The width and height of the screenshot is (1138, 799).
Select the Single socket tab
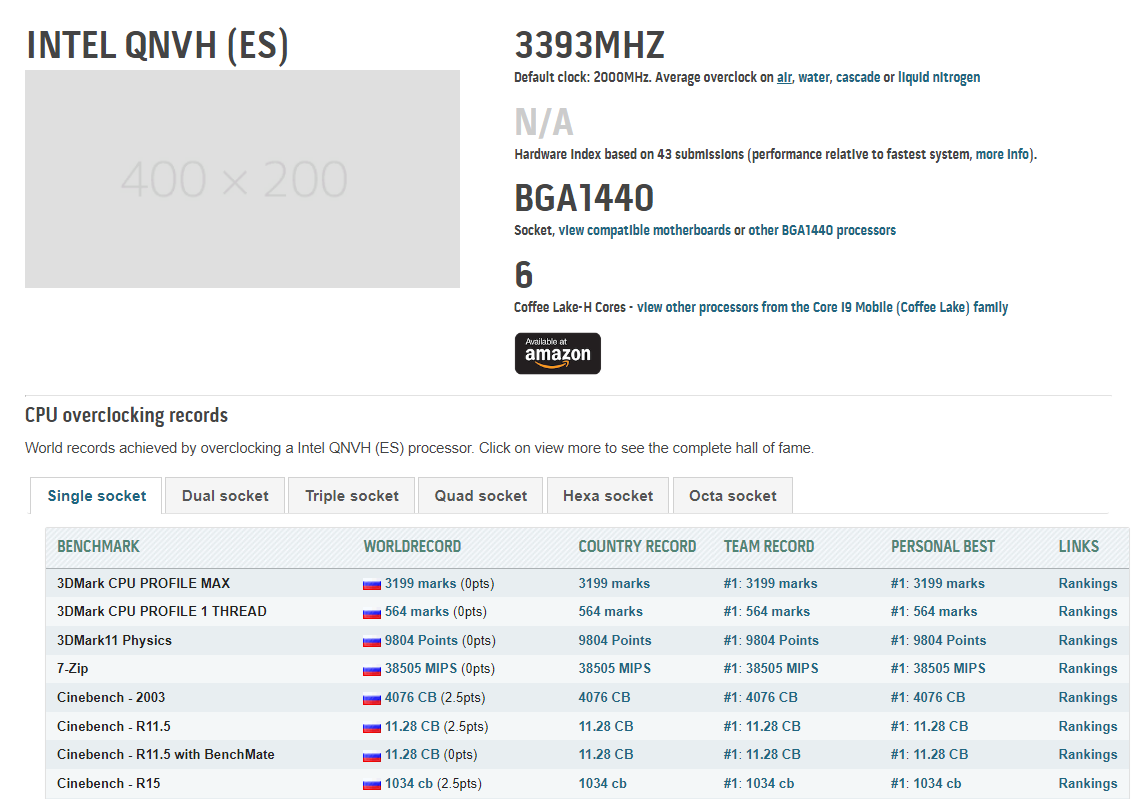pos(97,496)
